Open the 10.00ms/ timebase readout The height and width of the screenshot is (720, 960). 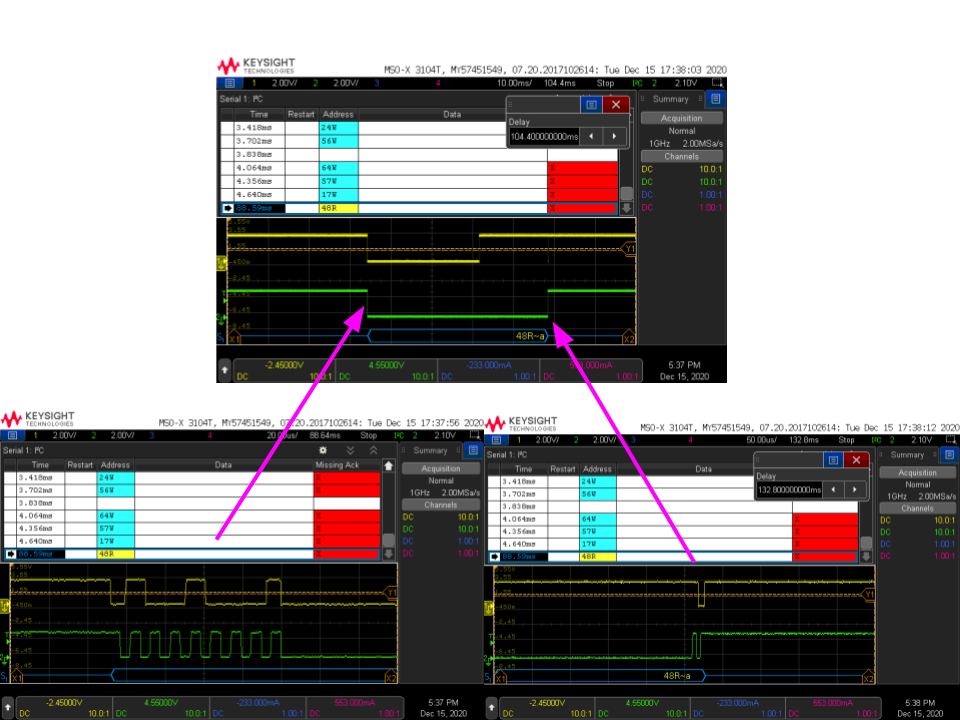[x=514, y=83]
